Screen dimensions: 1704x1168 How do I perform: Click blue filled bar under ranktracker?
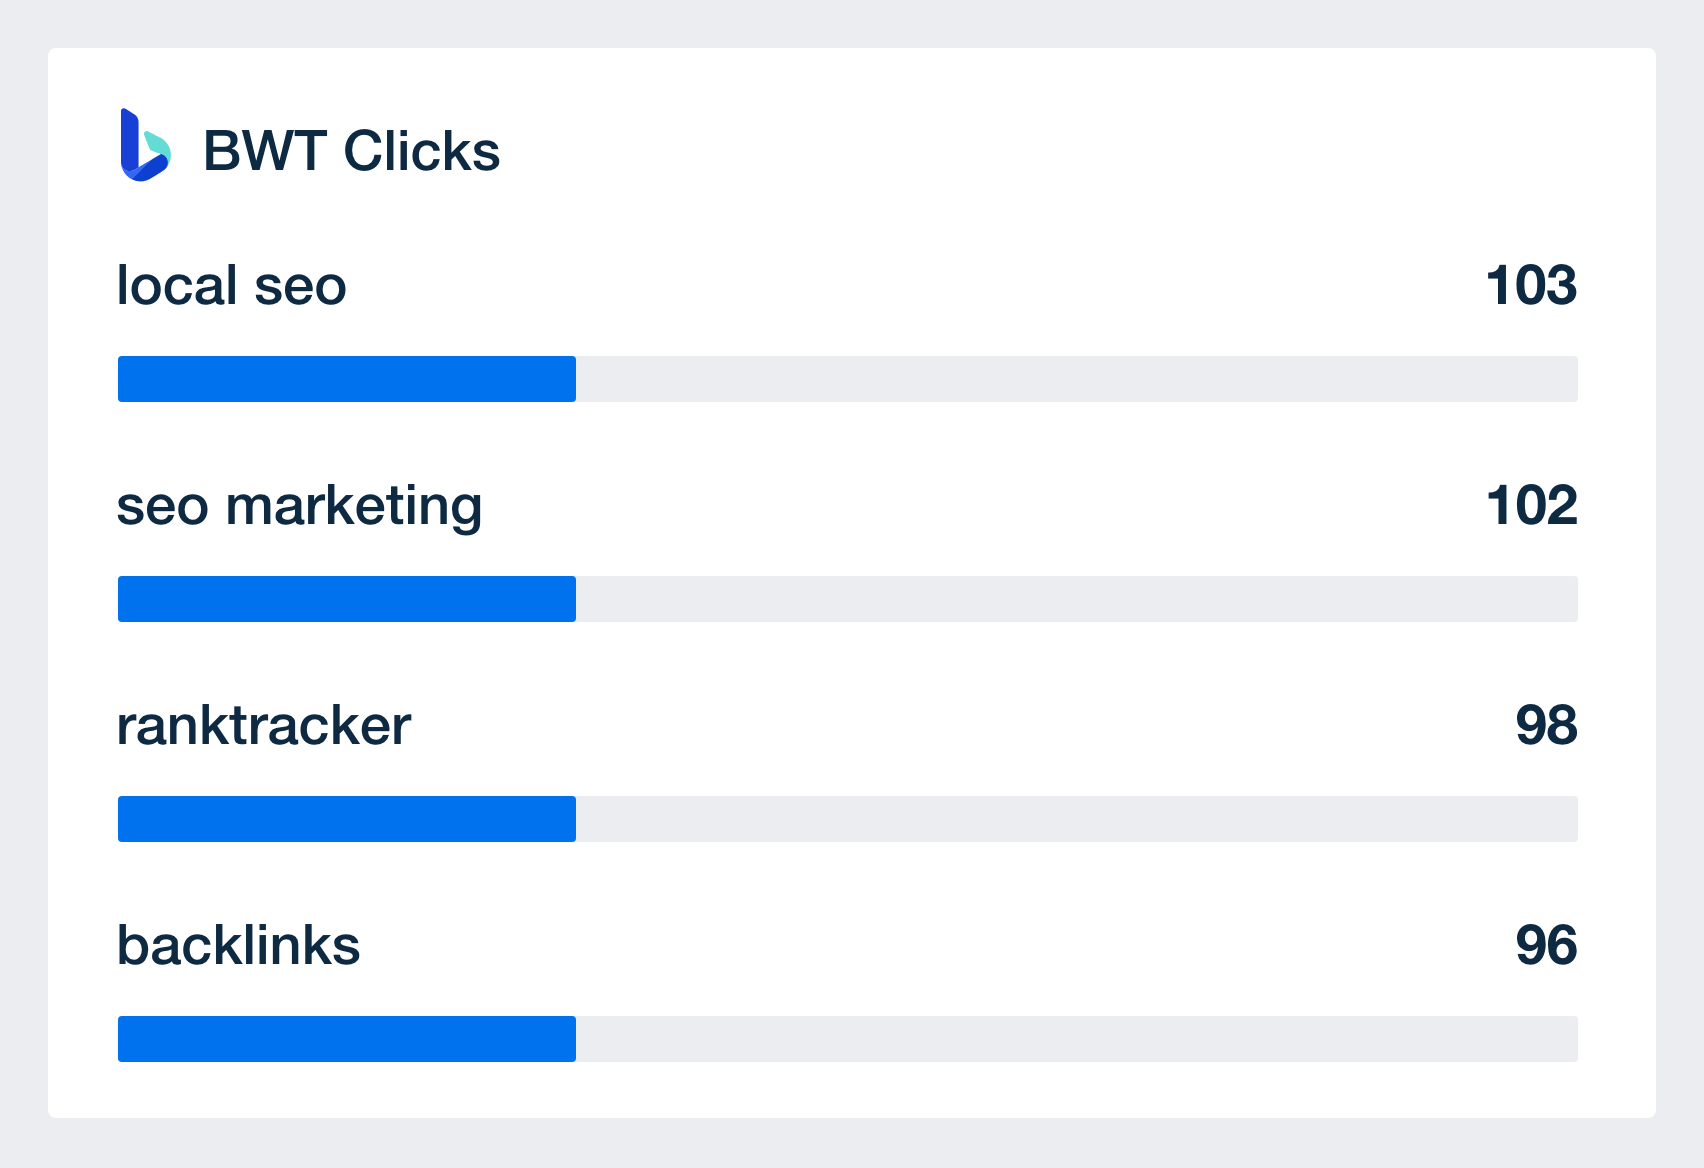point(347,819)
